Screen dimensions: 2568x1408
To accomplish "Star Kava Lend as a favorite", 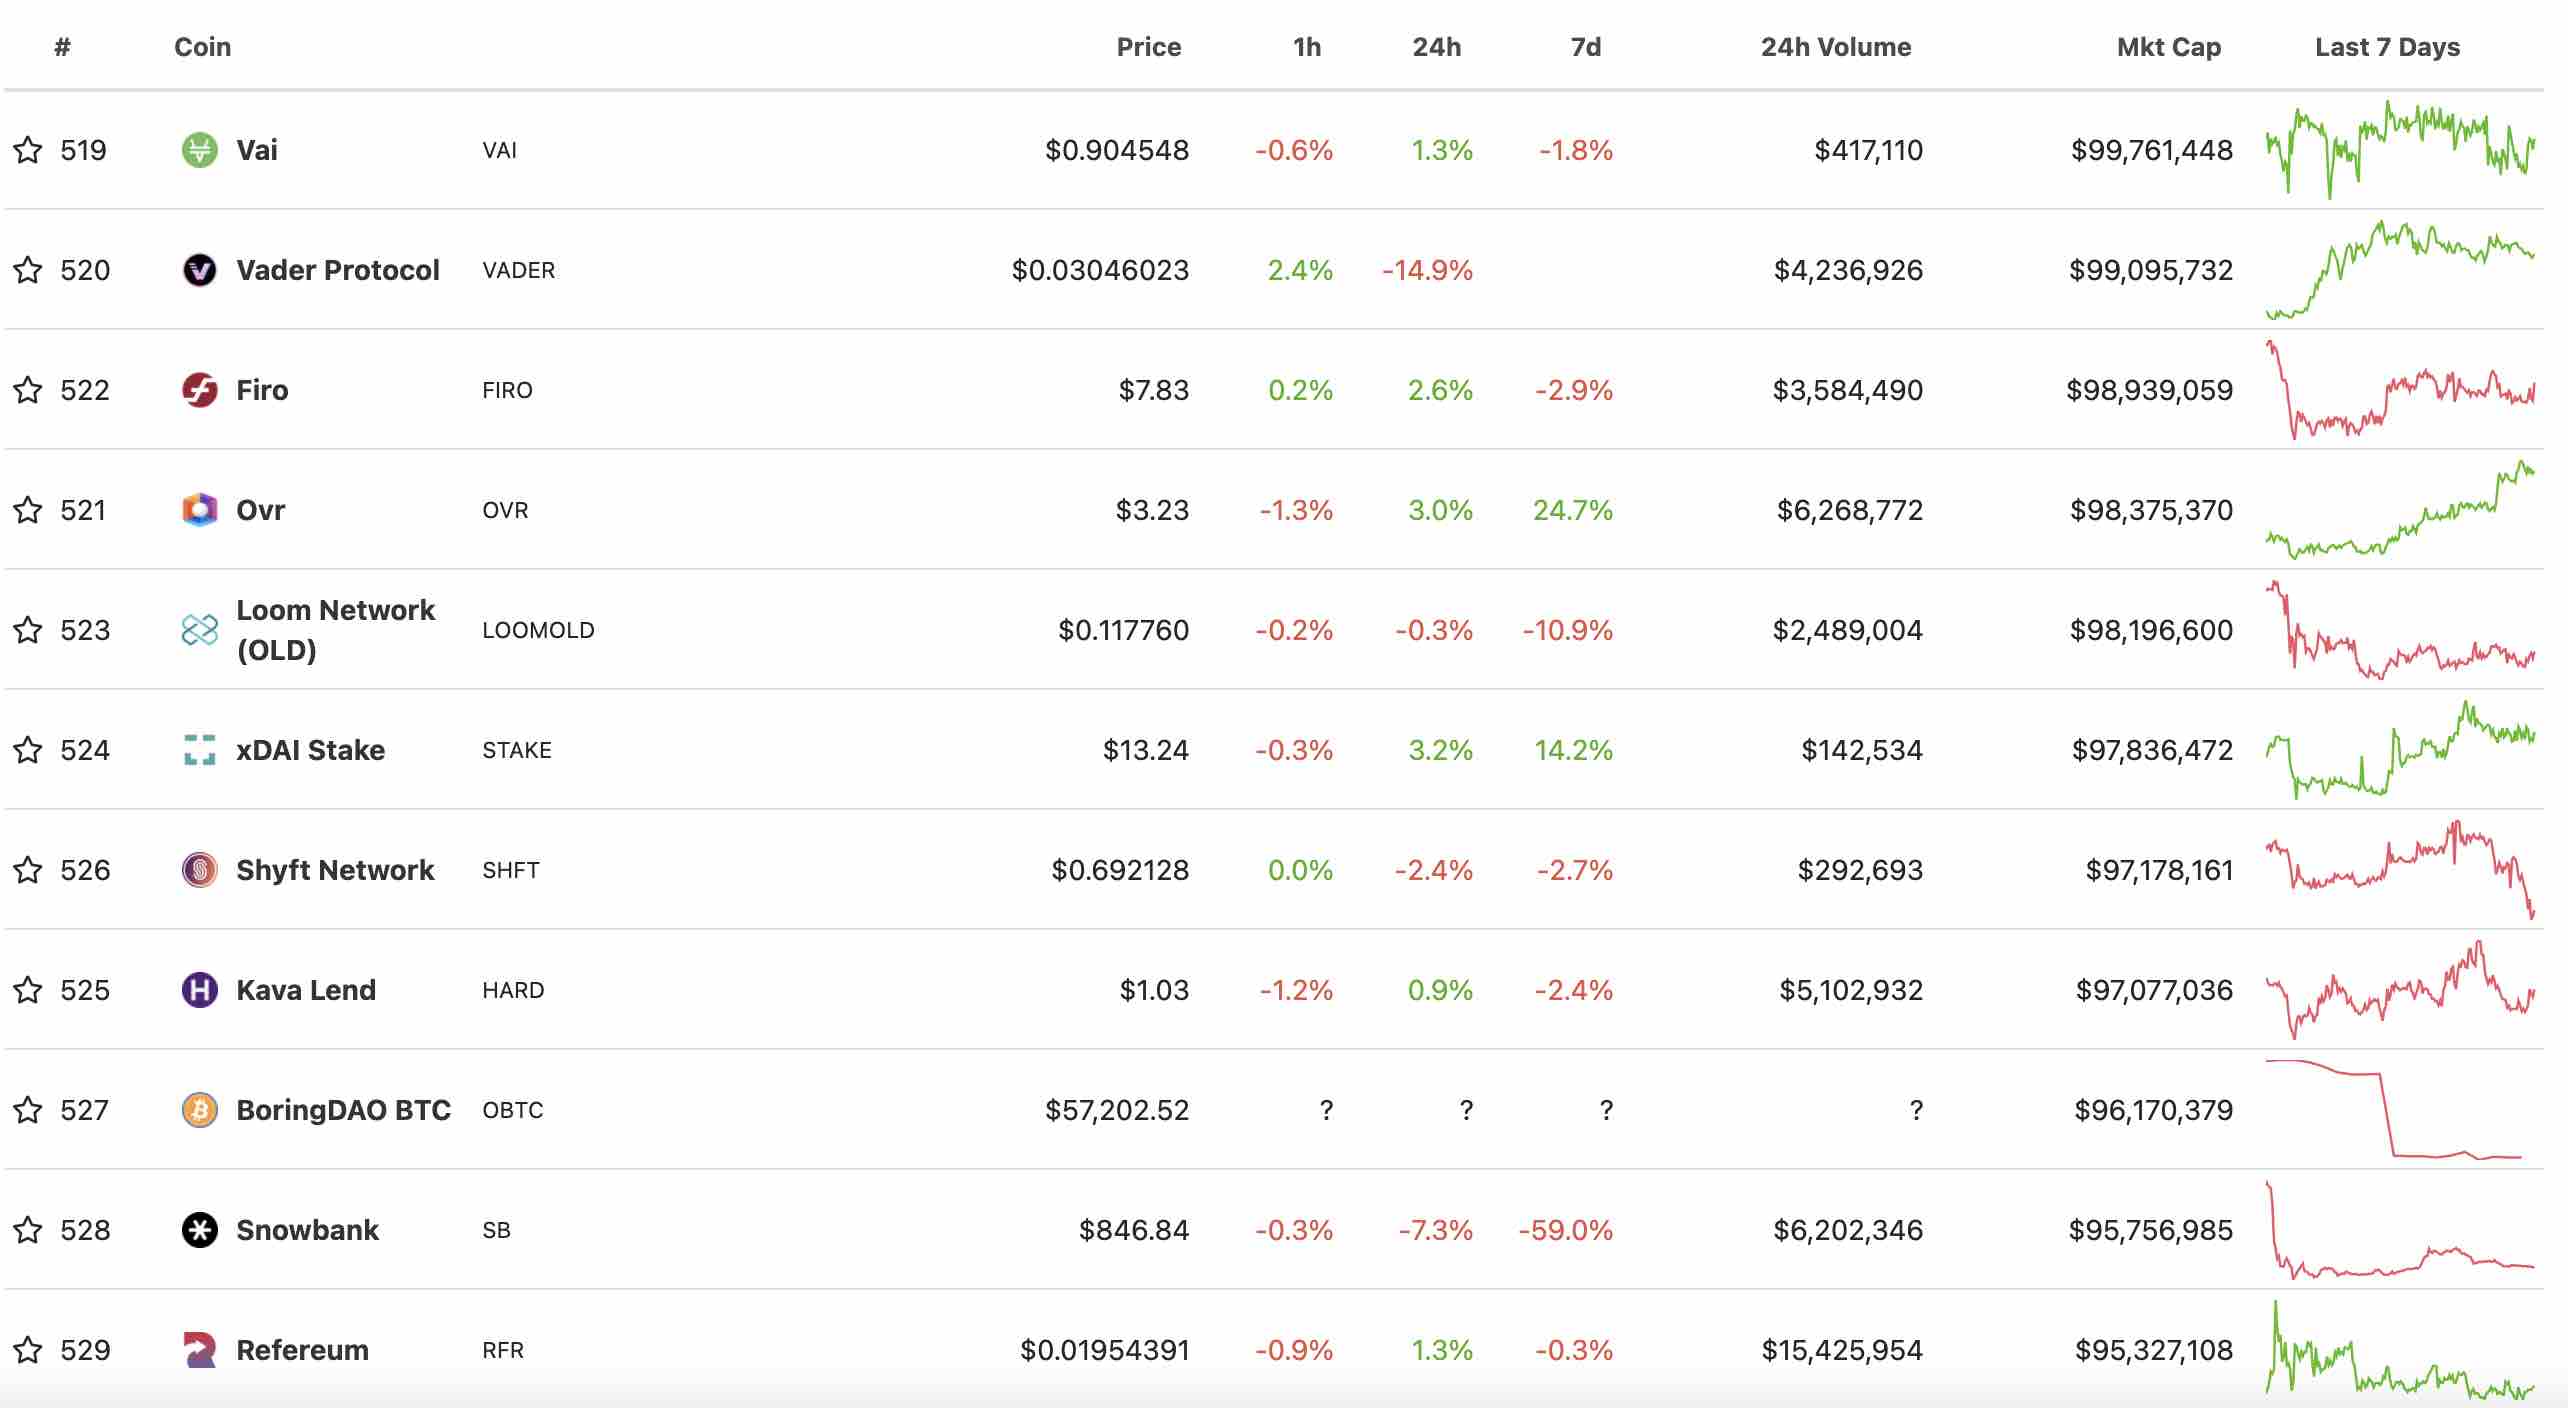I will (x=28, y=990).
